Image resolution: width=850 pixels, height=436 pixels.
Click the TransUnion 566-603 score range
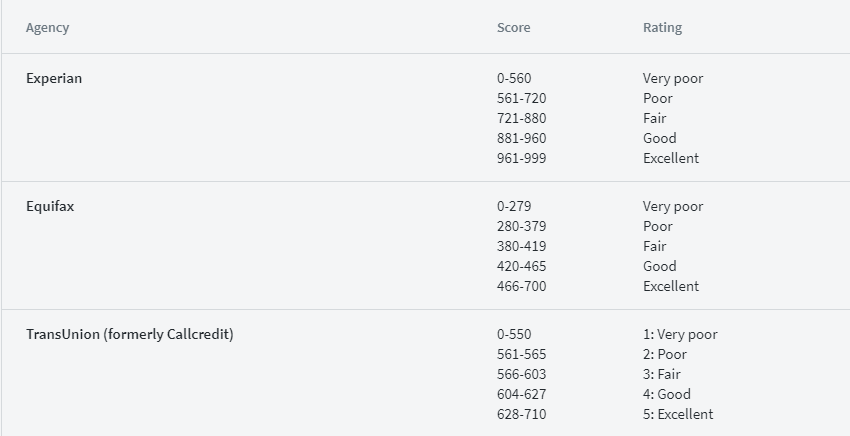pos(521,374)
